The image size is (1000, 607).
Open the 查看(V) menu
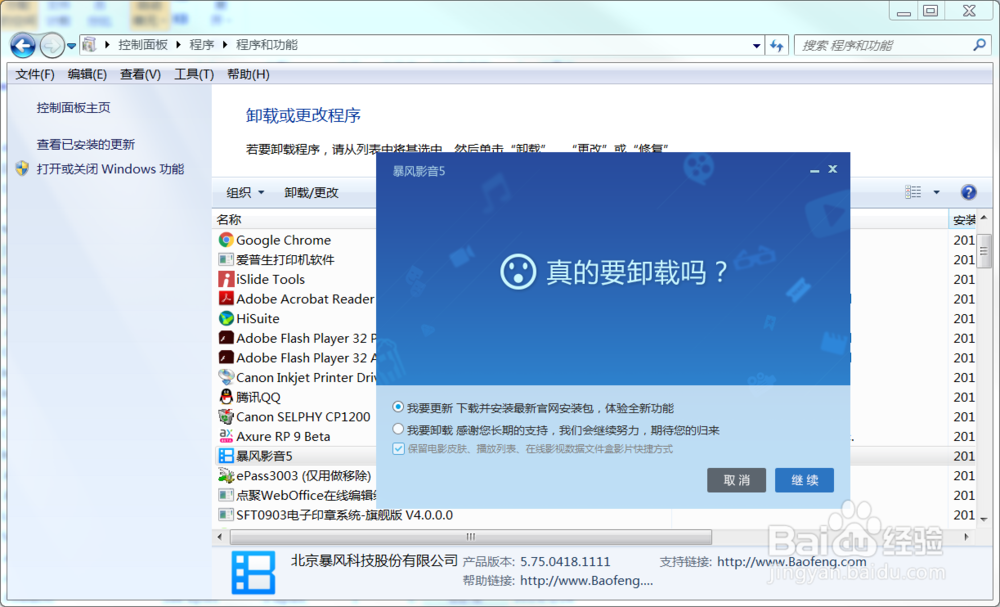pyautogui.click(x=140, y=75)
